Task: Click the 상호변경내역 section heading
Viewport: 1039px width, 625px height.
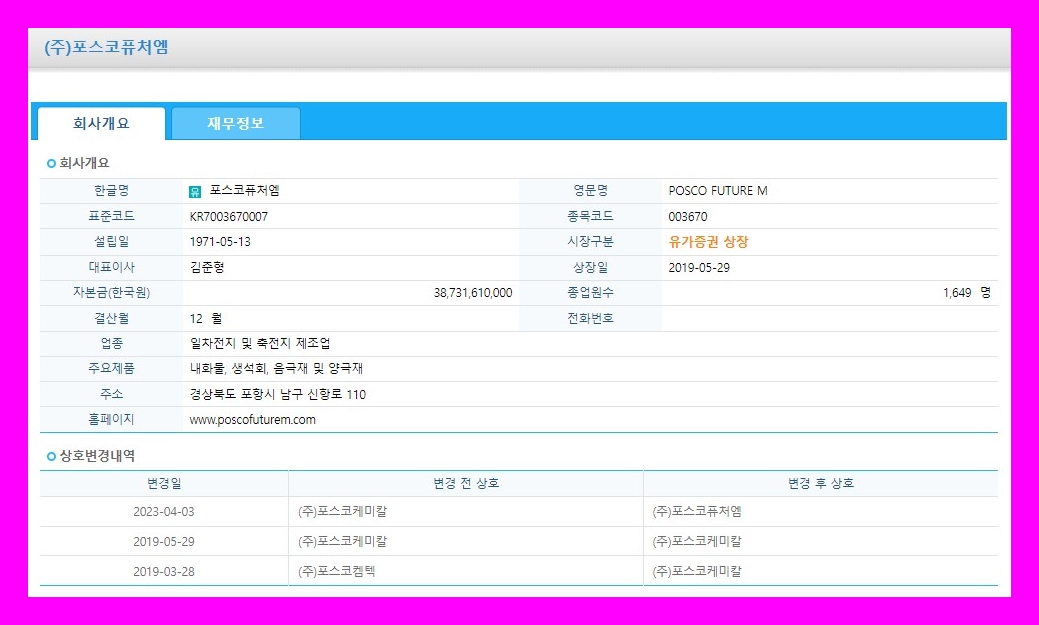Action: click(x=97, y=456)
